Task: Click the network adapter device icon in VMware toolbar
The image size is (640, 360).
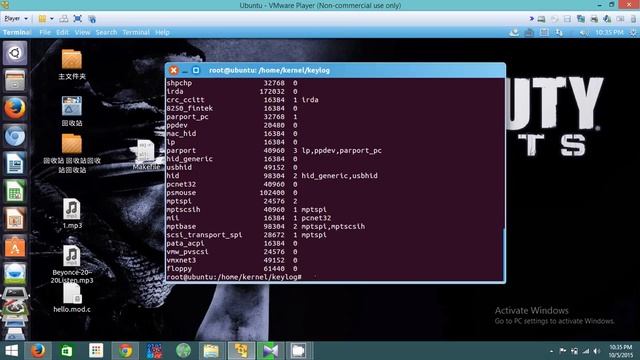Action: click(x=581, y=19)
